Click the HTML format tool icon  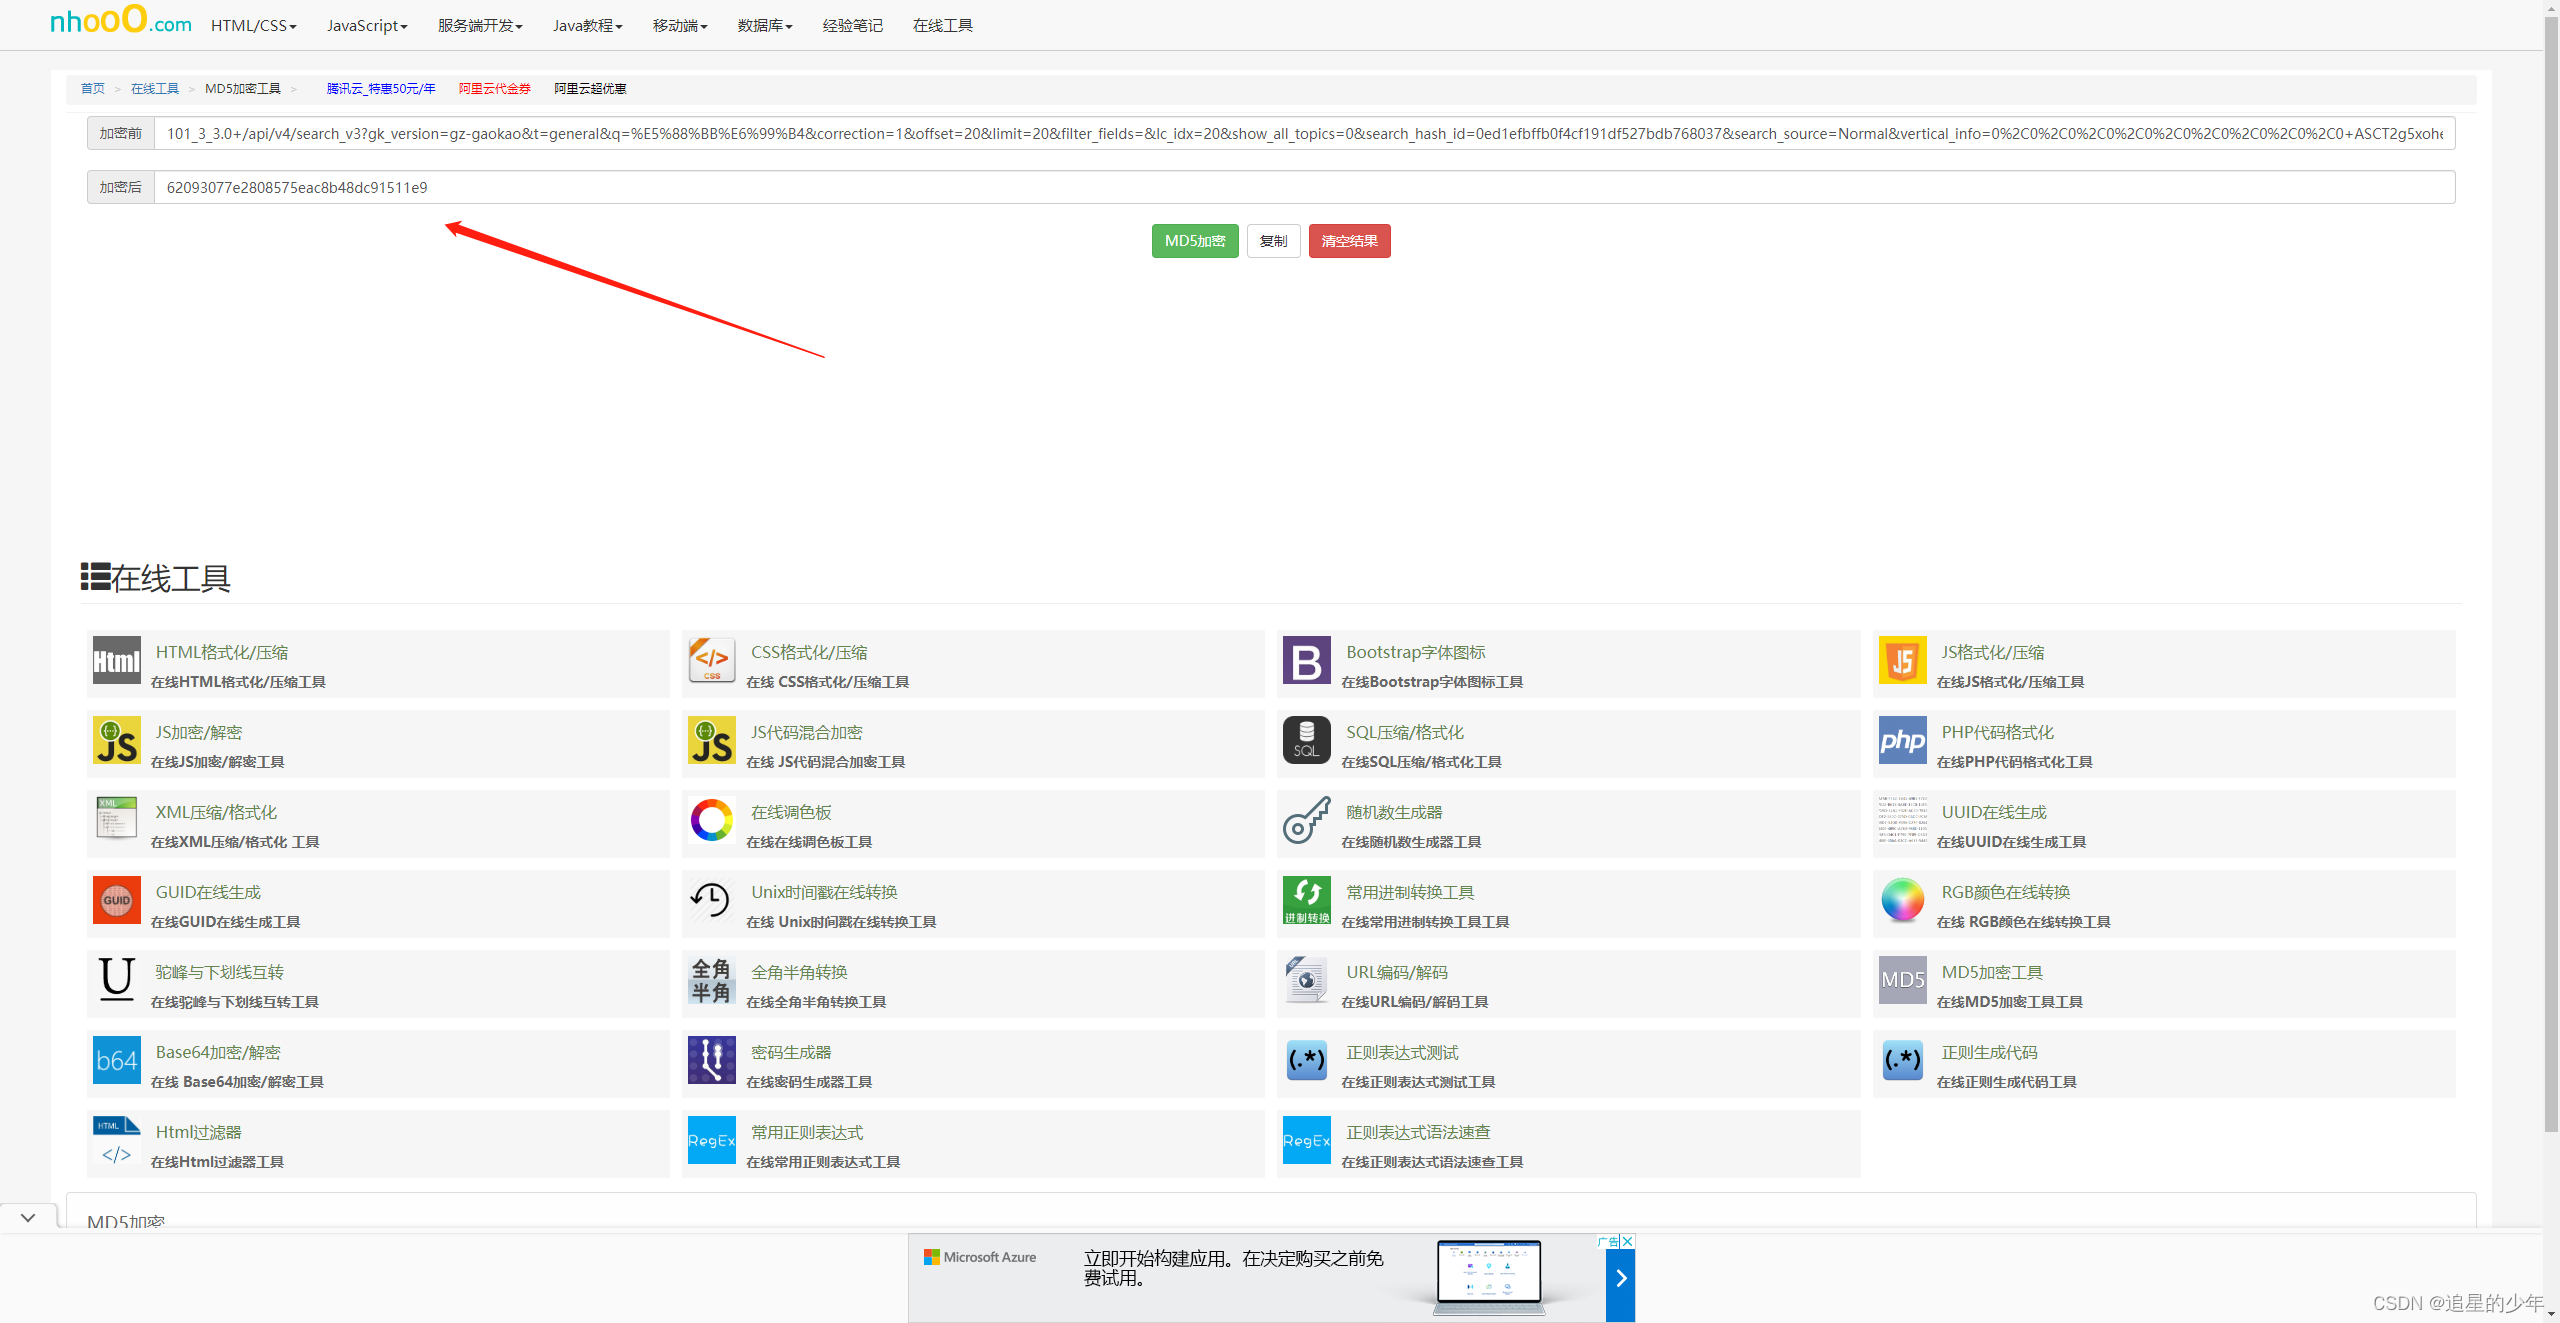tap(116, 661)
